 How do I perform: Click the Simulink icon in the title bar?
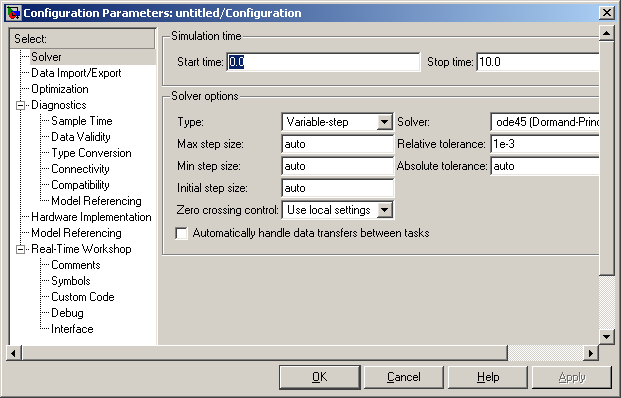coord(13,13)
